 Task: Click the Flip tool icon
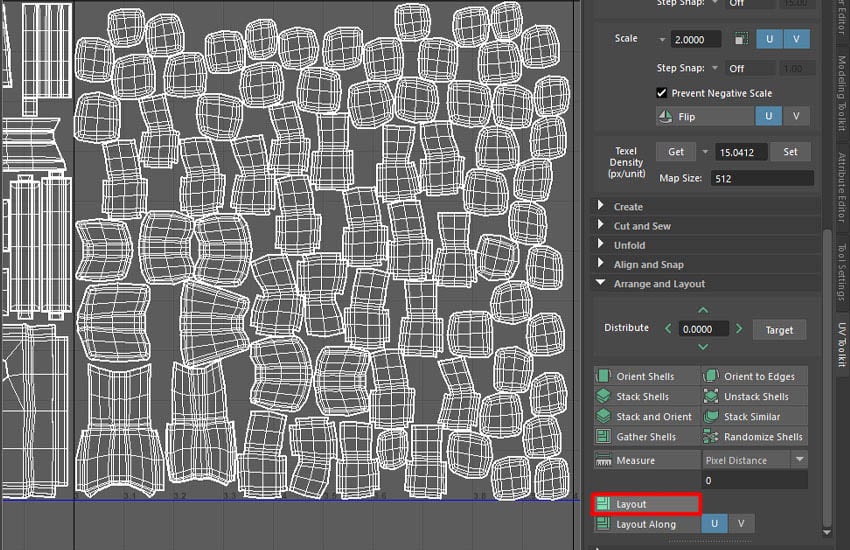coord(665,116)
